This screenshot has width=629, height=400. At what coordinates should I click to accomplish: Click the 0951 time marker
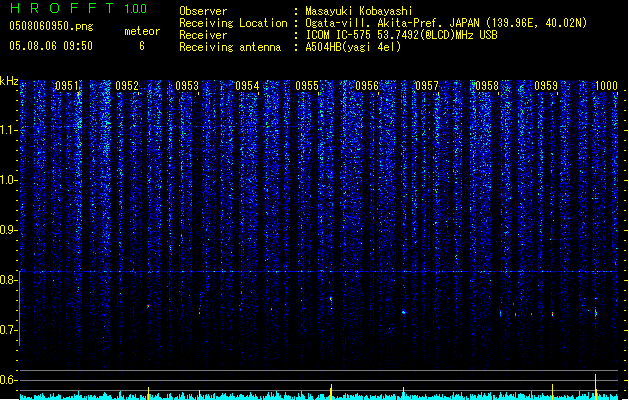pos(67,86)
